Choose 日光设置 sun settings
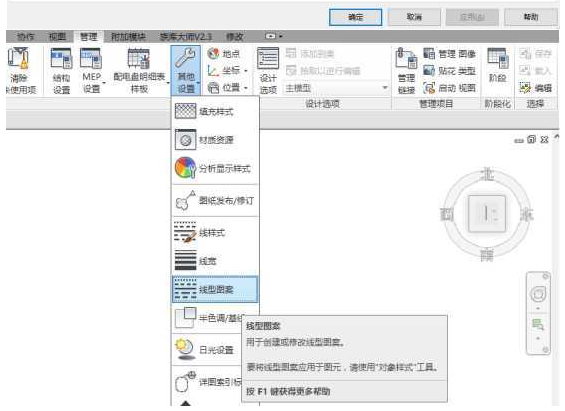Screen dimensions: 565x411 coord(207,349)
